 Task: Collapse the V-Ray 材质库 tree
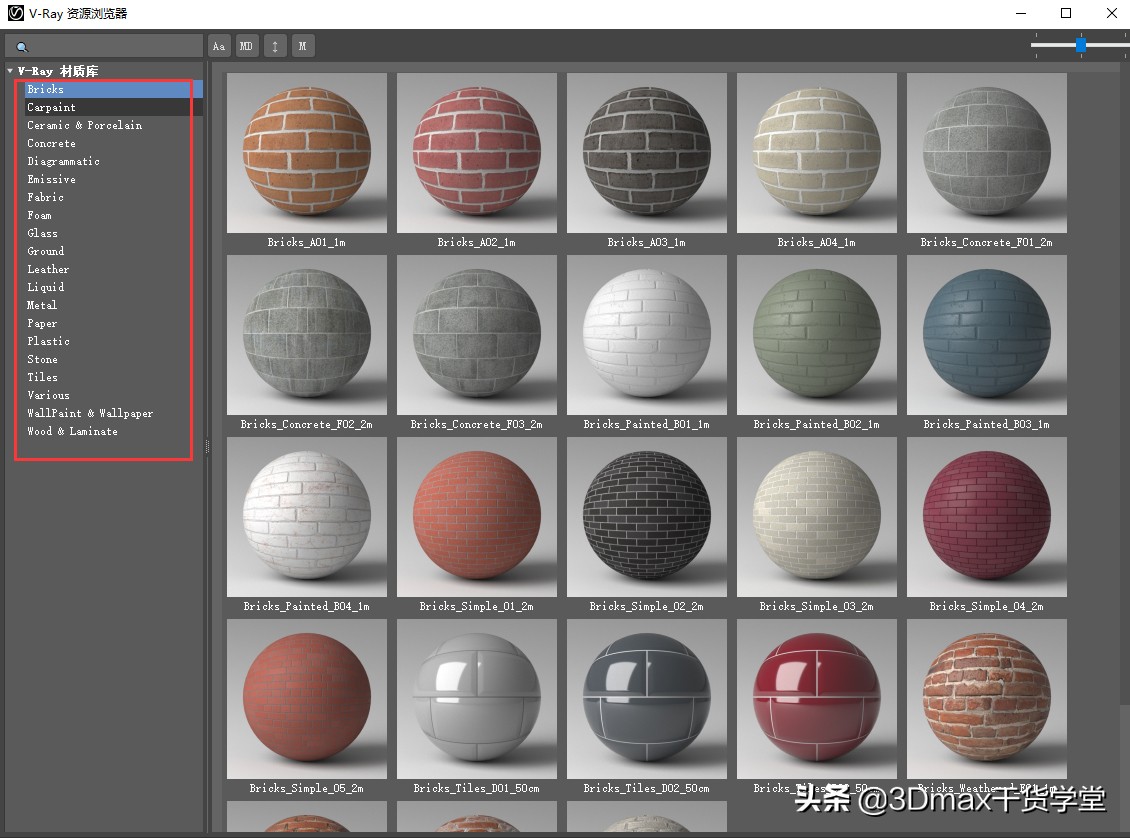point(8,70)
